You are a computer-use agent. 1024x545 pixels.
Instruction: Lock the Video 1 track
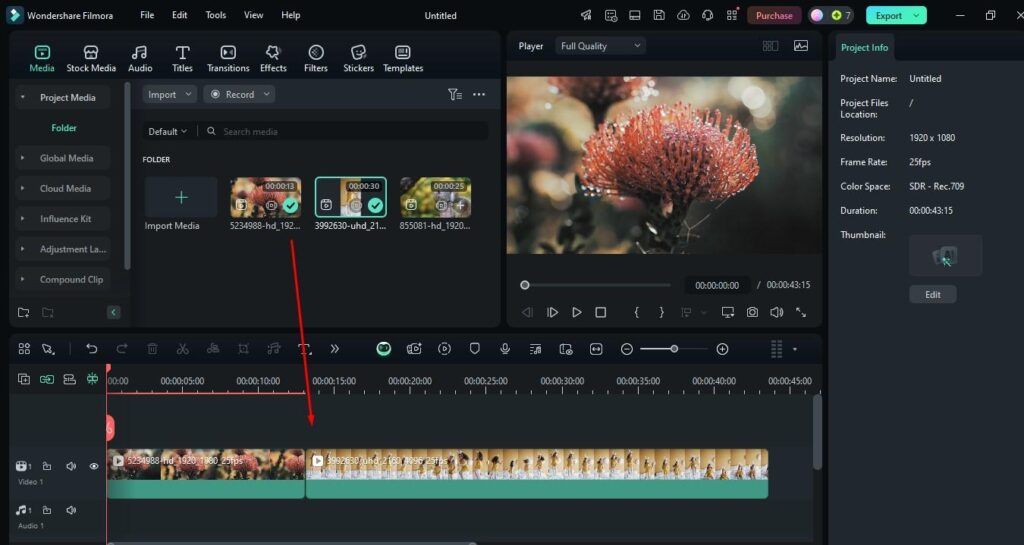point(47,466)
